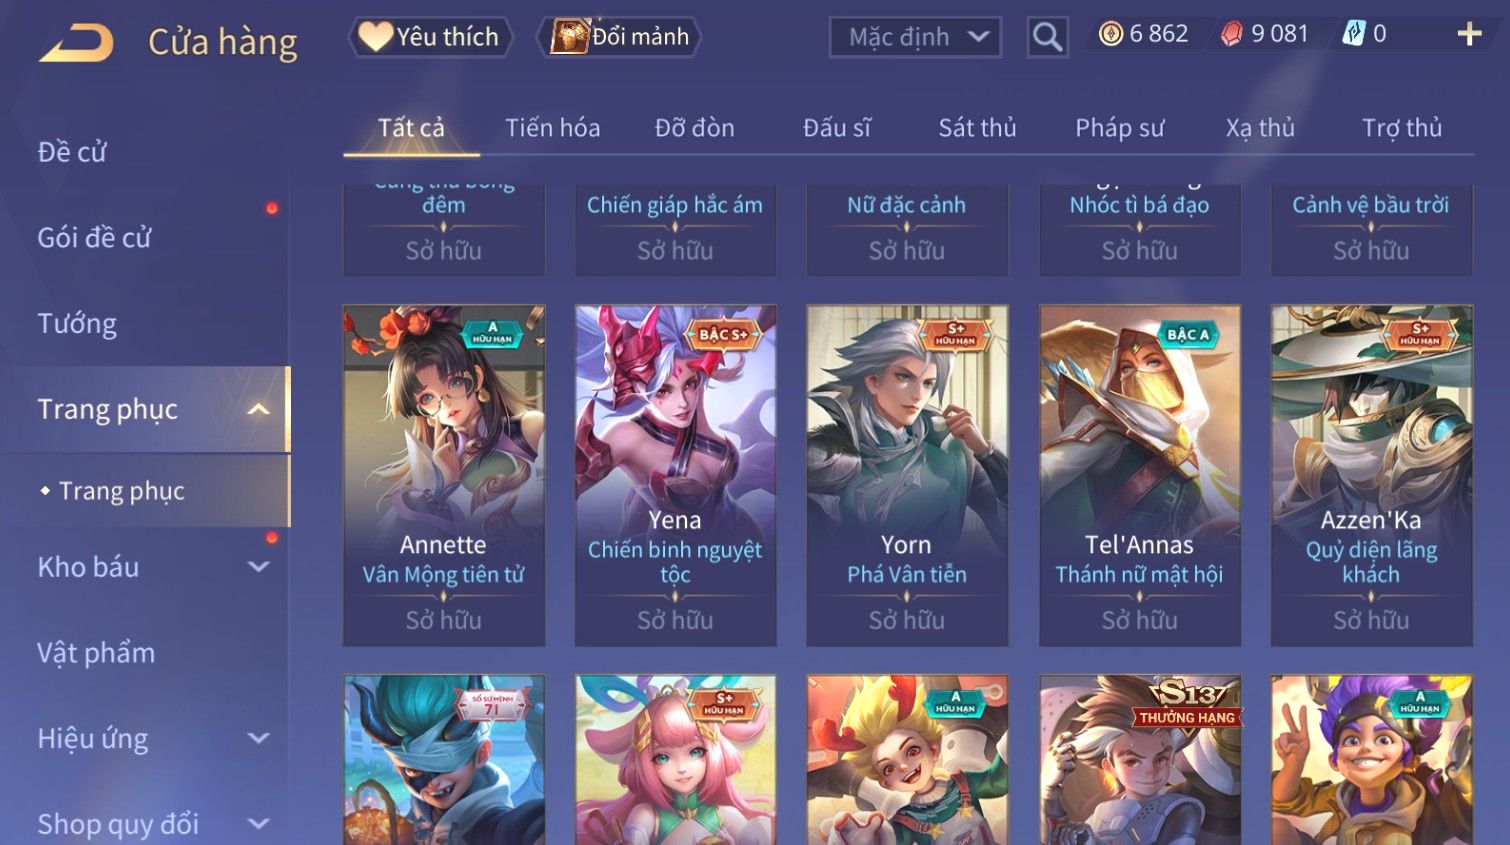Open the search magnifier icon
The image size is (1510, 845).
pos(1047,37)
